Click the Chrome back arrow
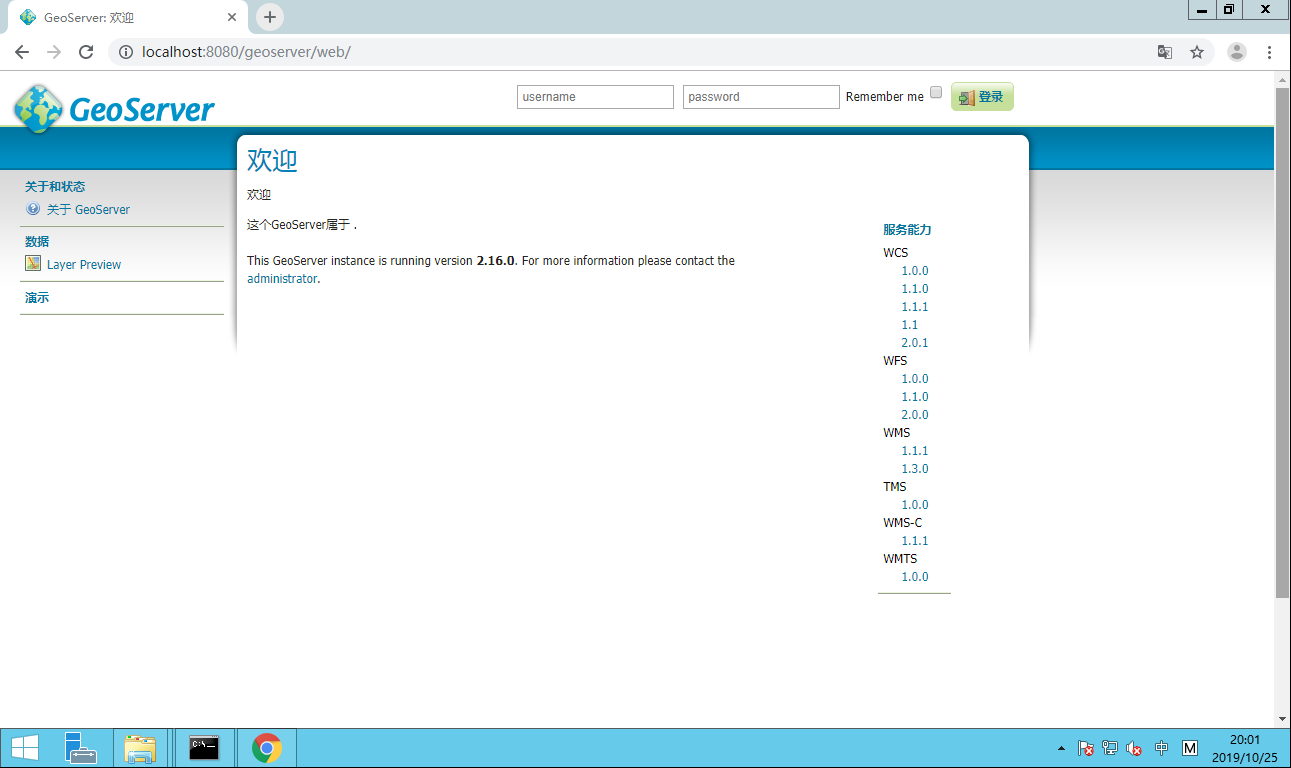This screenshot has width=1291, height=768. (x=22, y=52)
